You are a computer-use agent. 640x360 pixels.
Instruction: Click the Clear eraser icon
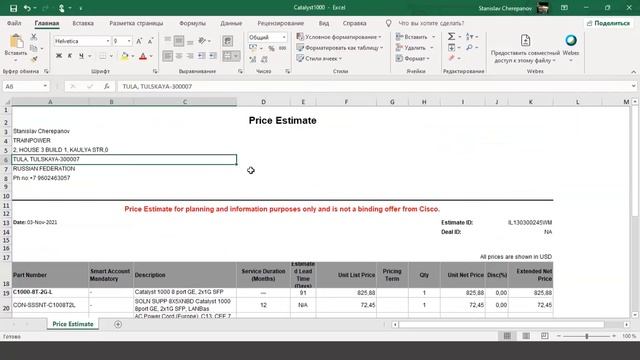tap(451, 59)
